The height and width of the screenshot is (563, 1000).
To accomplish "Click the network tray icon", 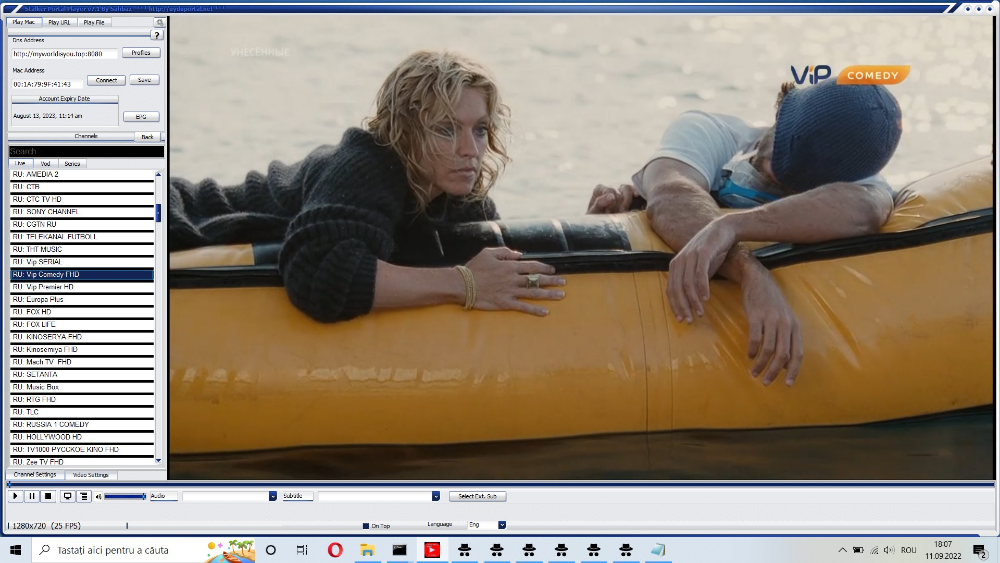I will click(874, 550).
